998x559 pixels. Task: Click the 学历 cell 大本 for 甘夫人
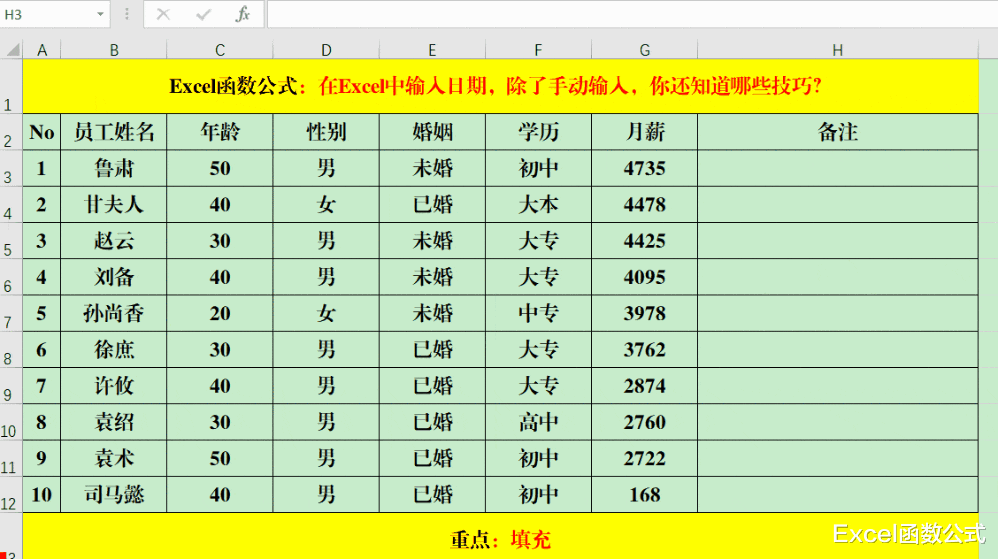[x=538, y=205]
